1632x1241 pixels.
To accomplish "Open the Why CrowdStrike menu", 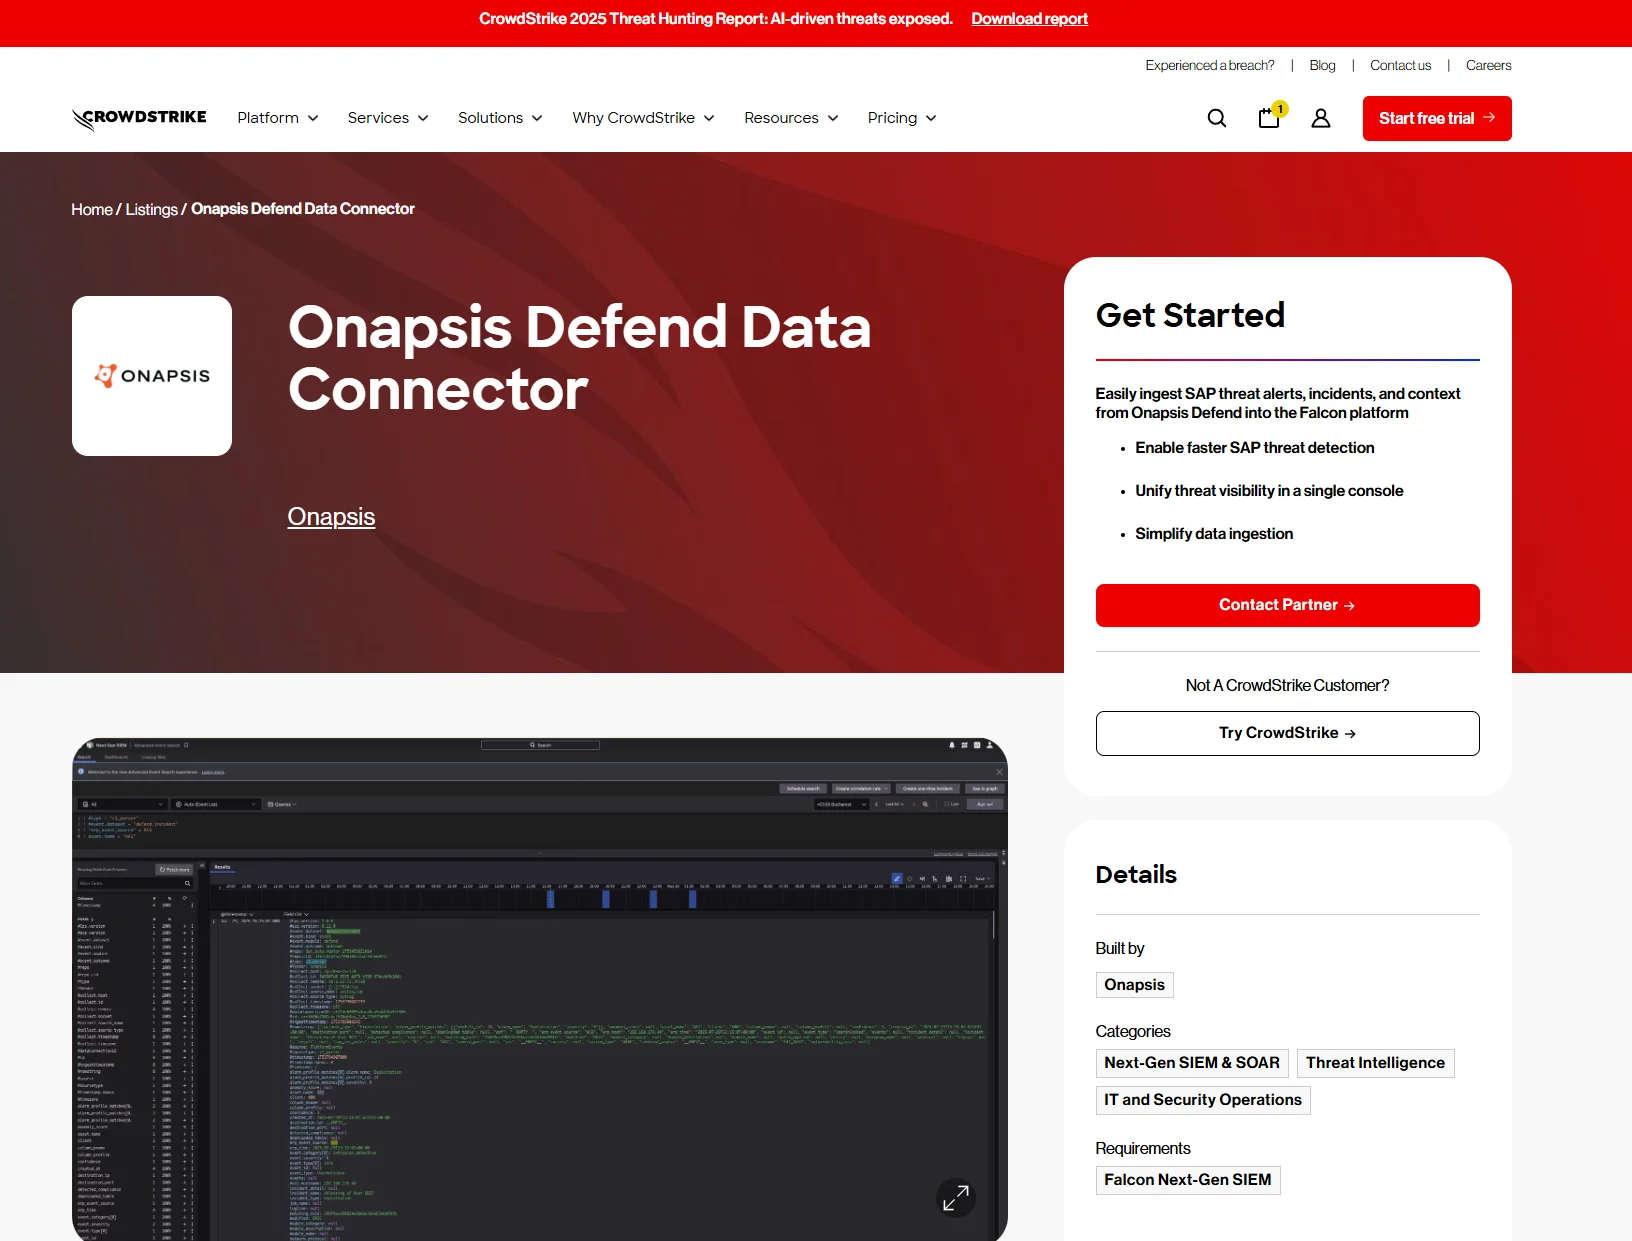I will [x=643, y=118].
